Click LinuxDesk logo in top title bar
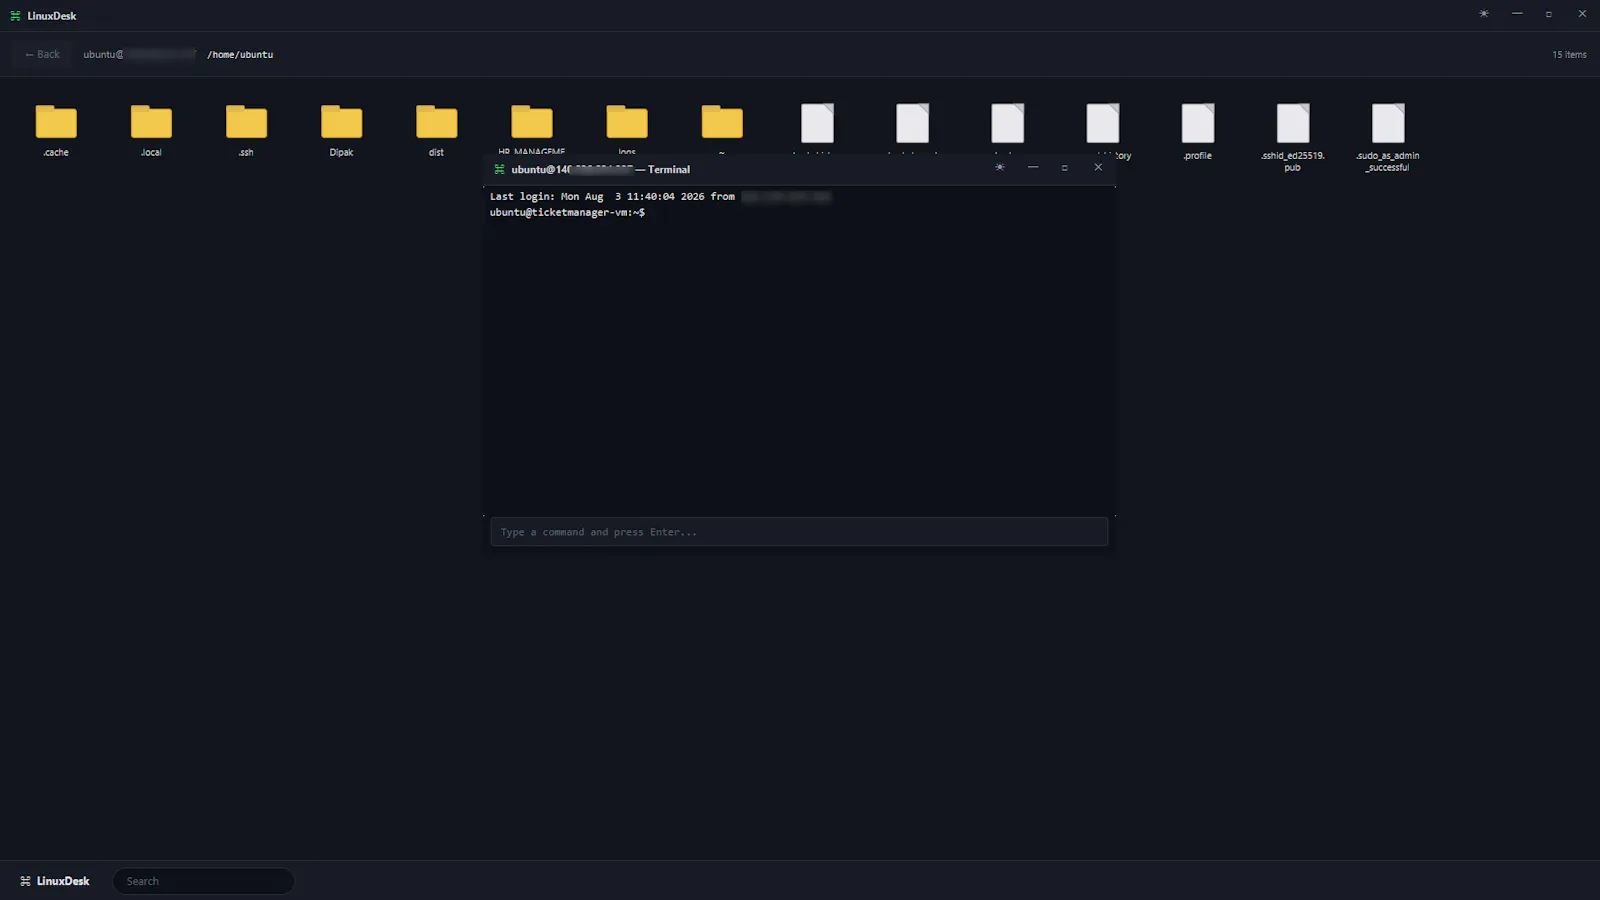This screenshot has height=900, width=1600. [15, 16]
